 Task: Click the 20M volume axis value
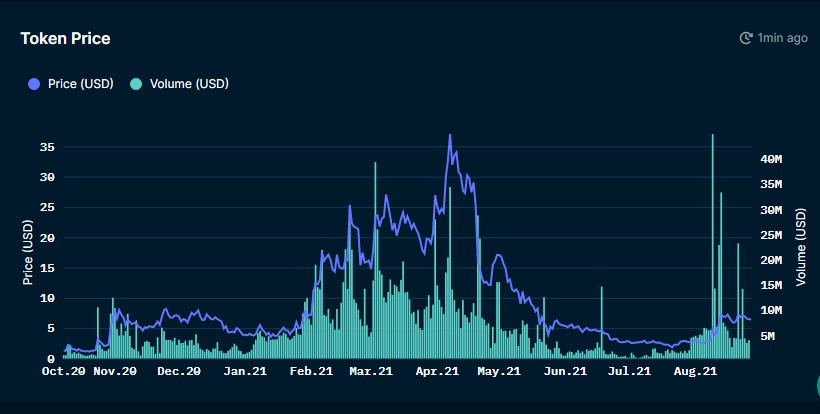771,260
